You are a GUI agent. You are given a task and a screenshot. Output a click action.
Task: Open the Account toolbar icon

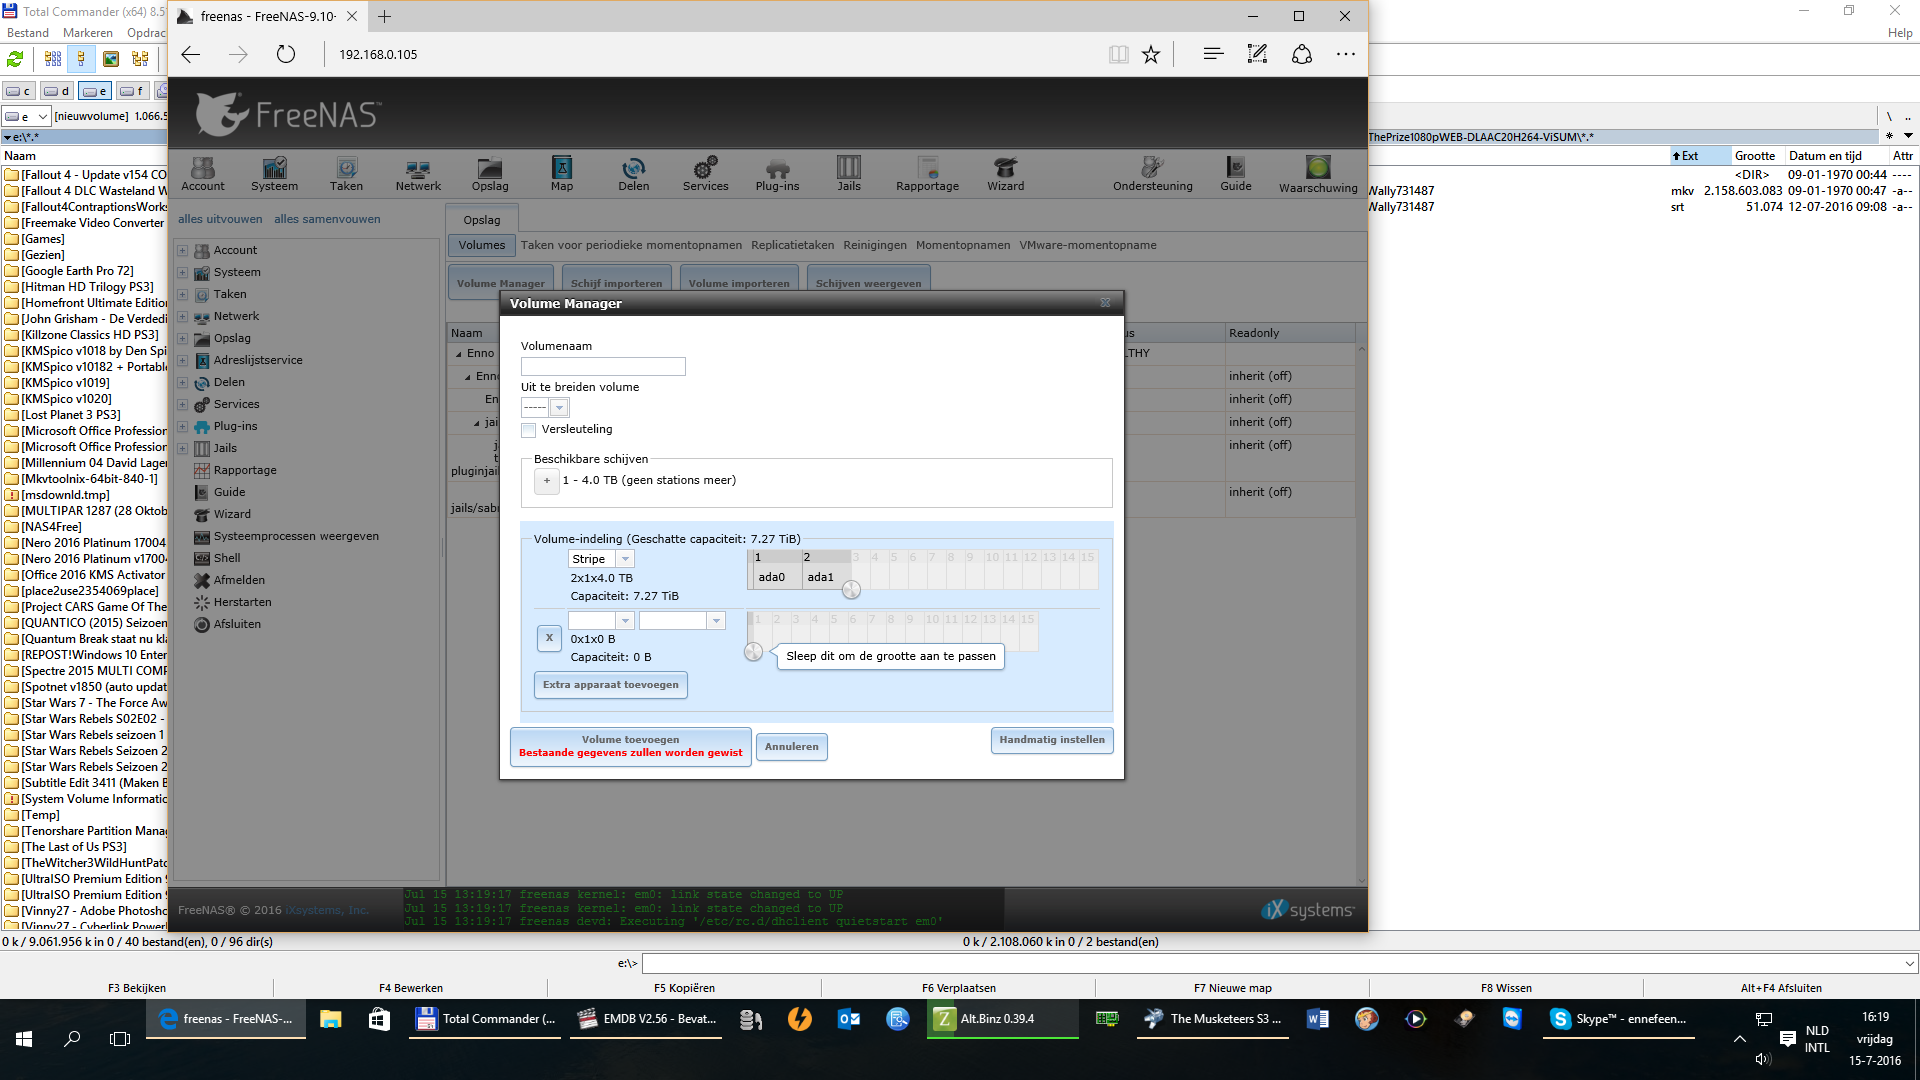203,173
